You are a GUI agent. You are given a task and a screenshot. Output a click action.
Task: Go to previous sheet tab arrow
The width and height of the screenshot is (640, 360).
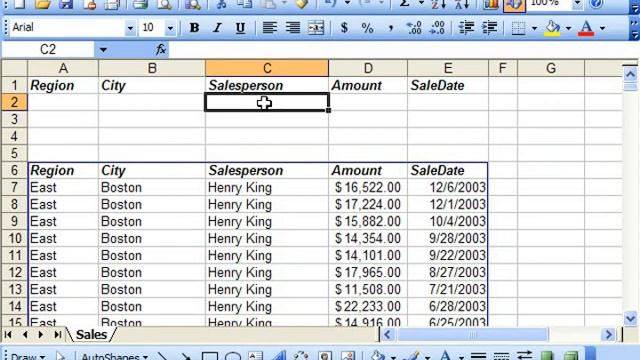pos(25,335)
